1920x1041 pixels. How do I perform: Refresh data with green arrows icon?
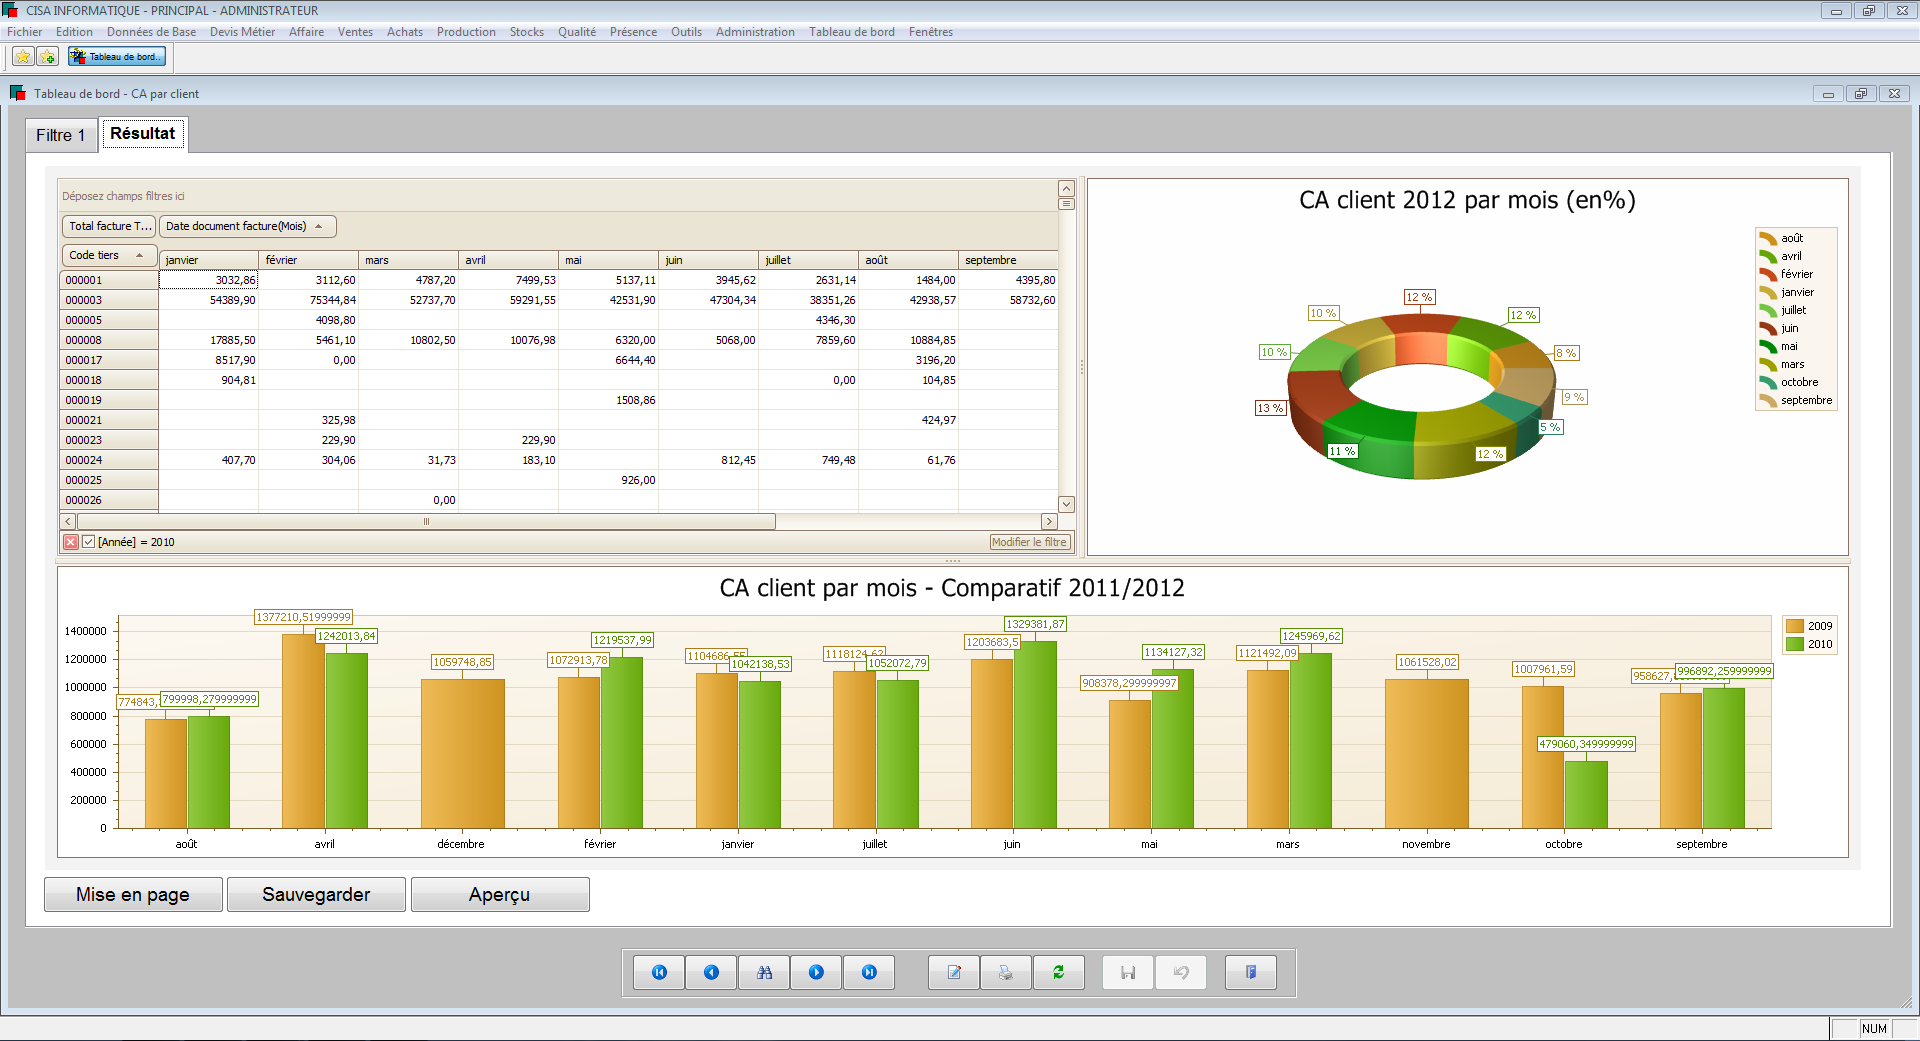[1058, 972]
